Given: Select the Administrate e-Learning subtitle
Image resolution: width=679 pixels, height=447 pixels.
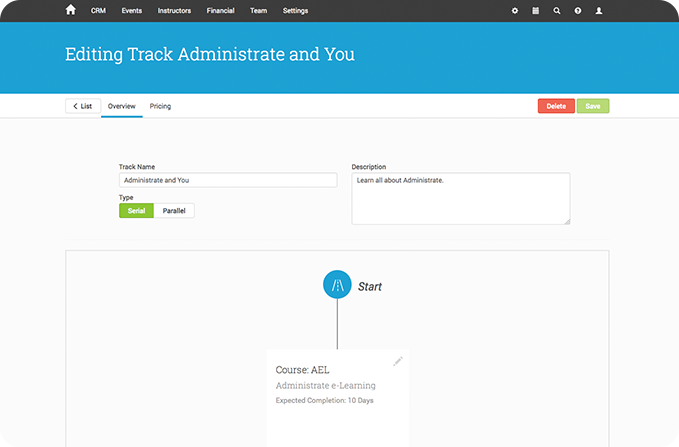Looking at the screenshot, I should [326, 385].
